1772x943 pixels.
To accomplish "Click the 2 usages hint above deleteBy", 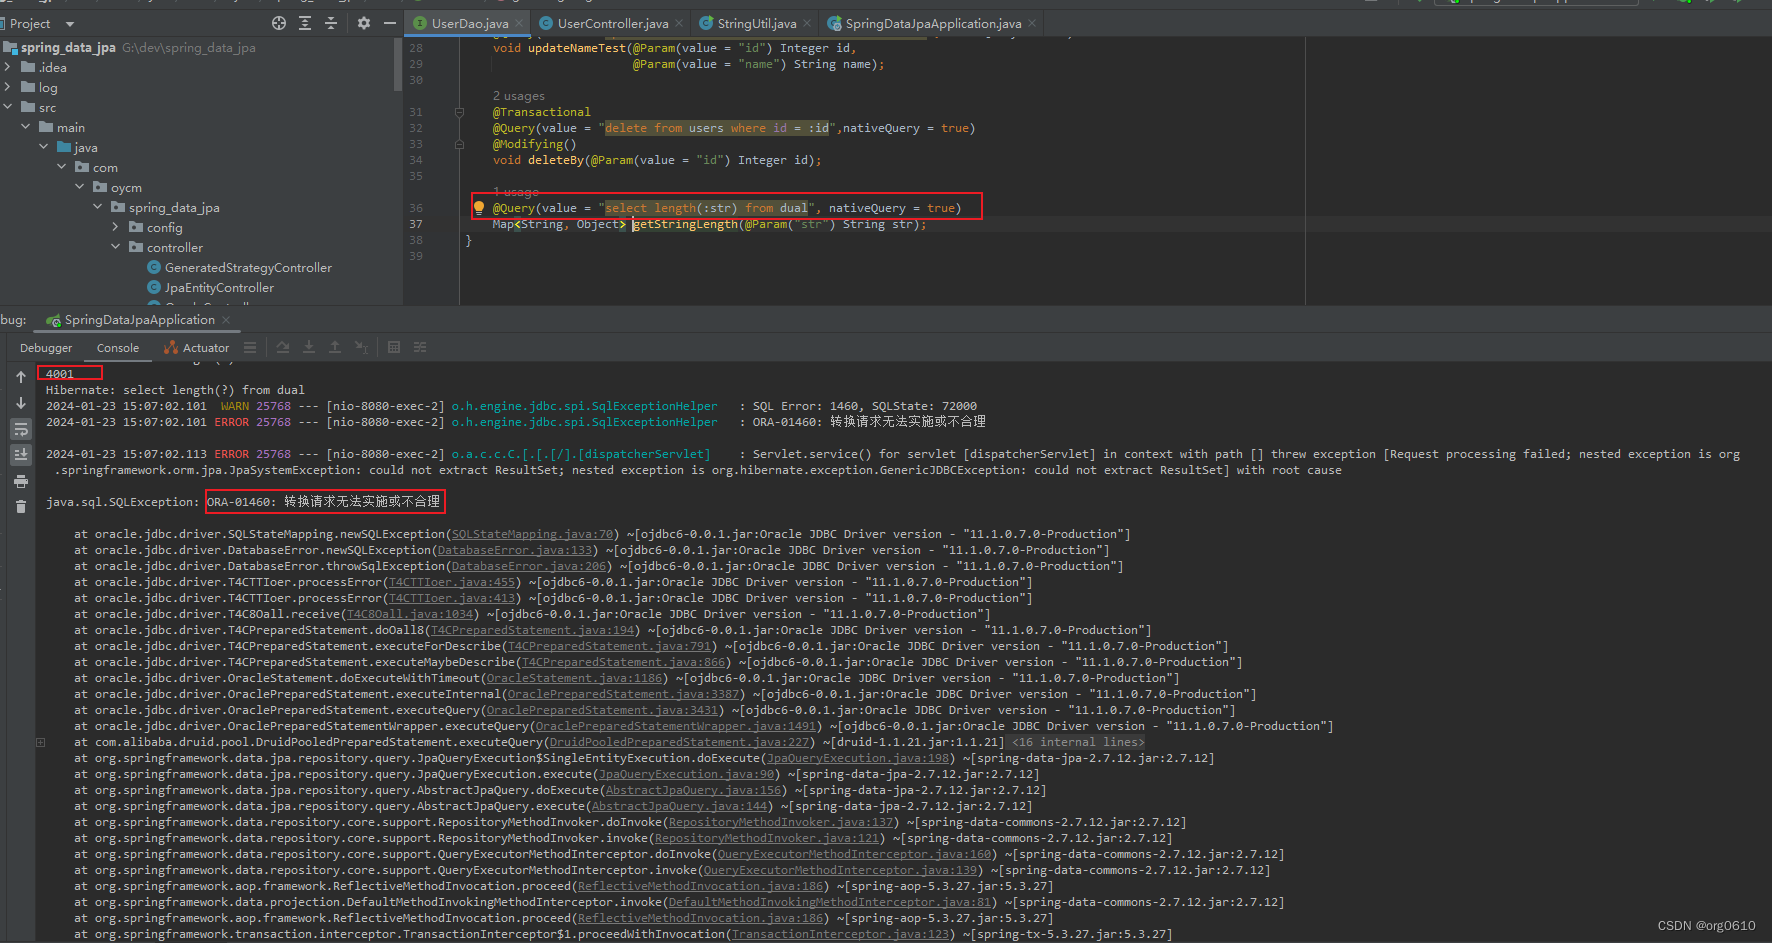I will [519, 96].
